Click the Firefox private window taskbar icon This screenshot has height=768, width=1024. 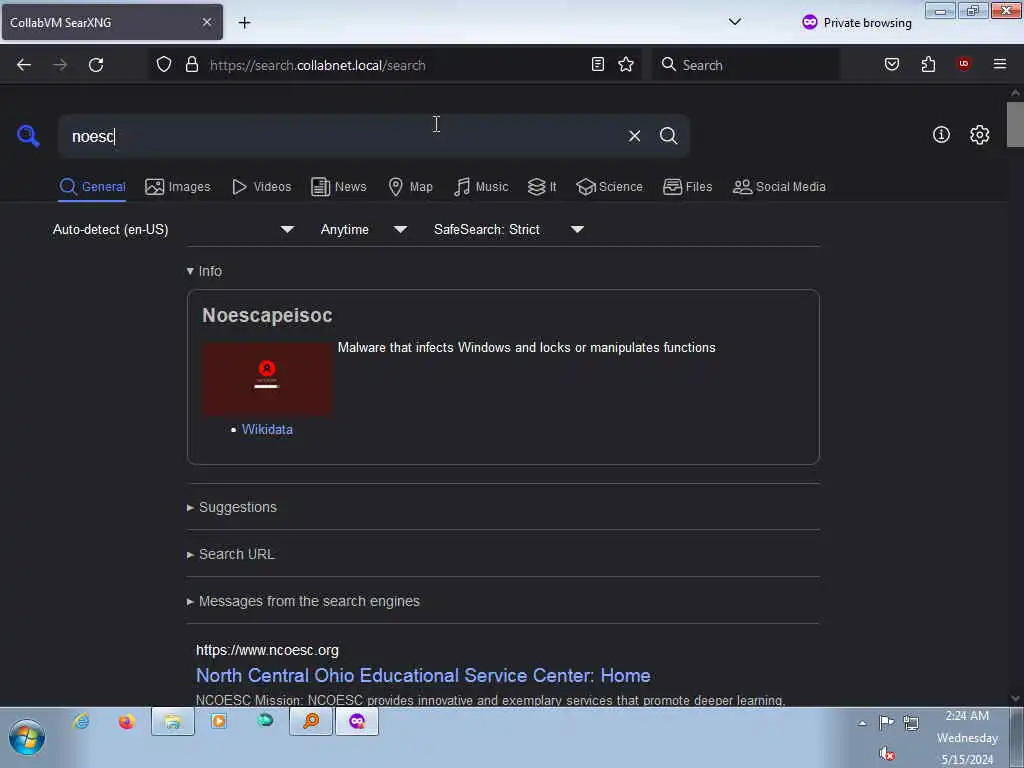357,722
